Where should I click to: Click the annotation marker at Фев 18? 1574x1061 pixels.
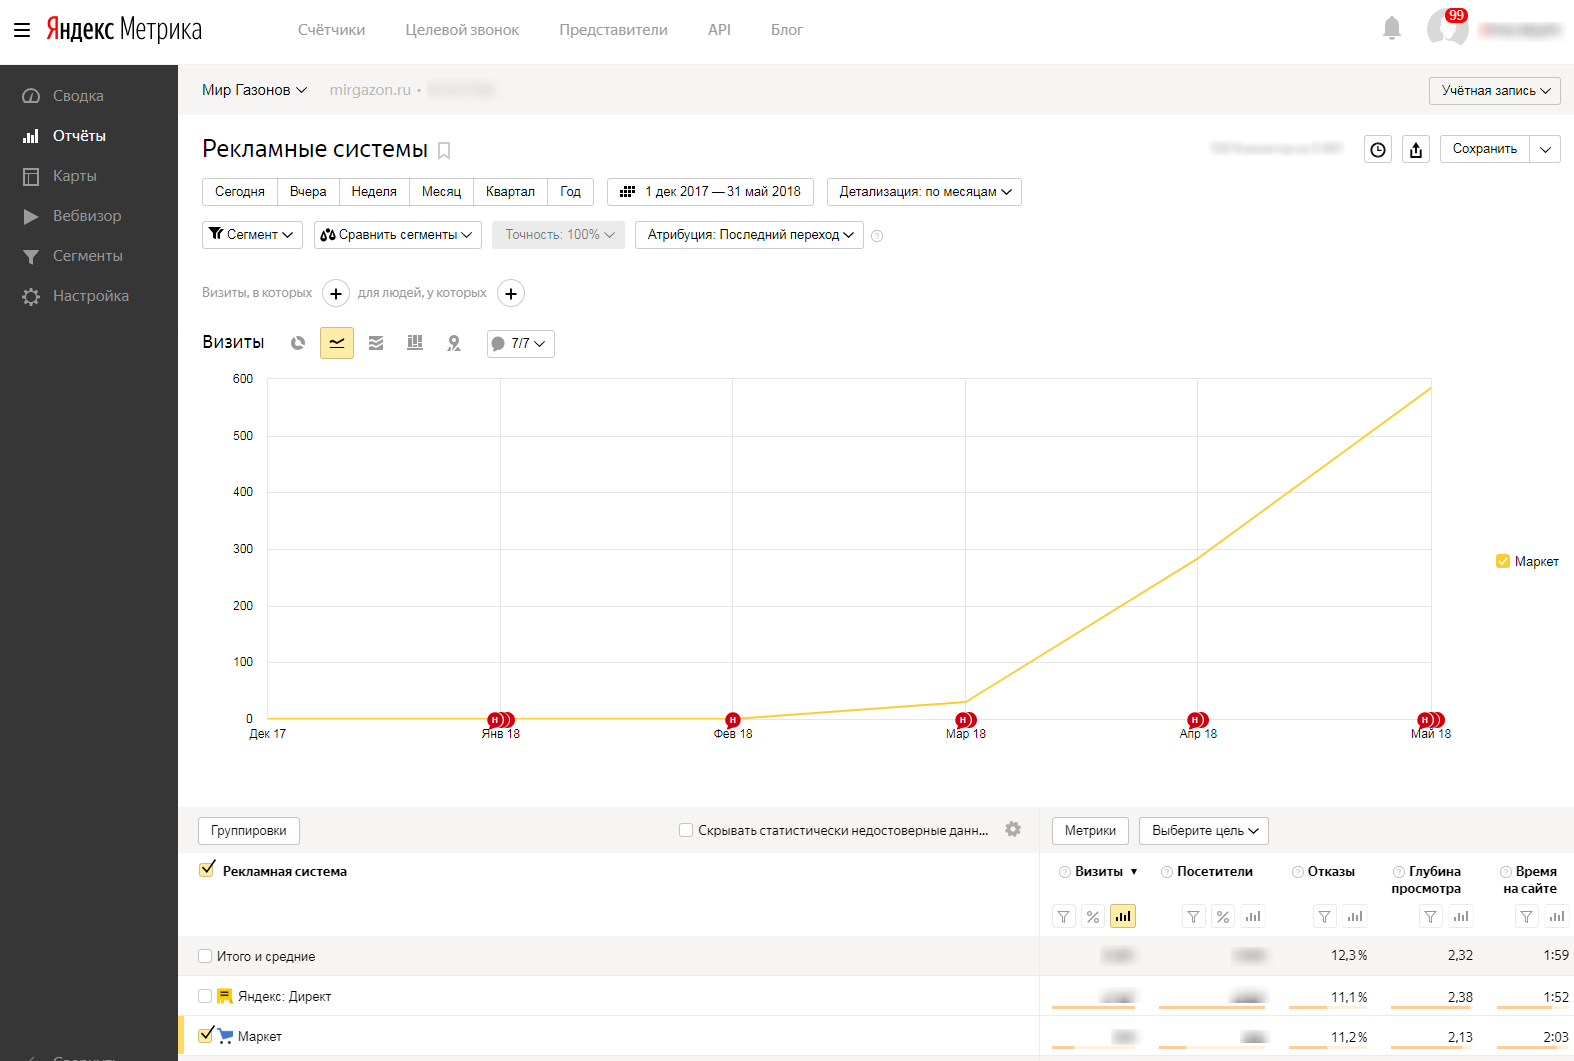pos(733,720)
